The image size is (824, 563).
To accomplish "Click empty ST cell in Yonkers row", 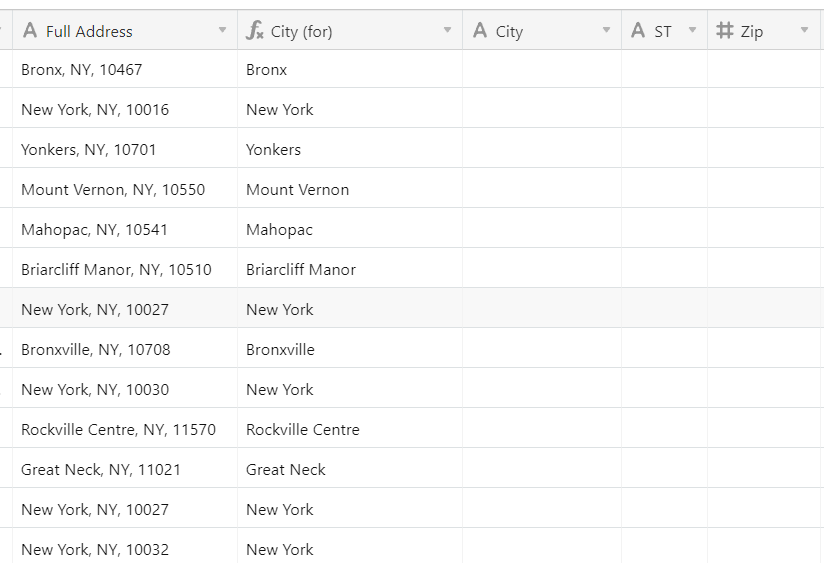I will point(665,149).
